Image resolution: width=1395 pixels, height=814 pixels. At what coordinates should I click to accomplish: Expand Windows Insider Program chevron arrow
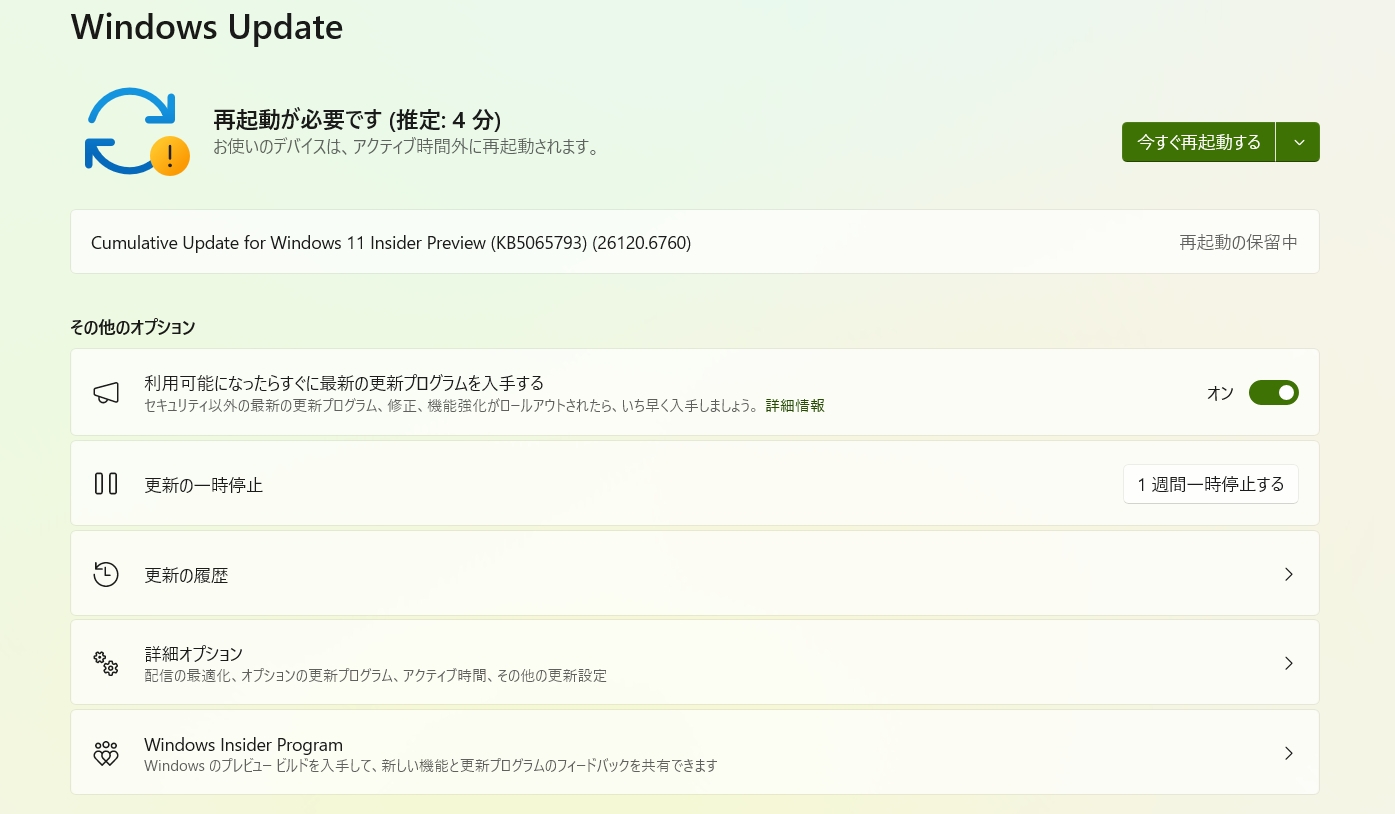tap(1289, 753)
